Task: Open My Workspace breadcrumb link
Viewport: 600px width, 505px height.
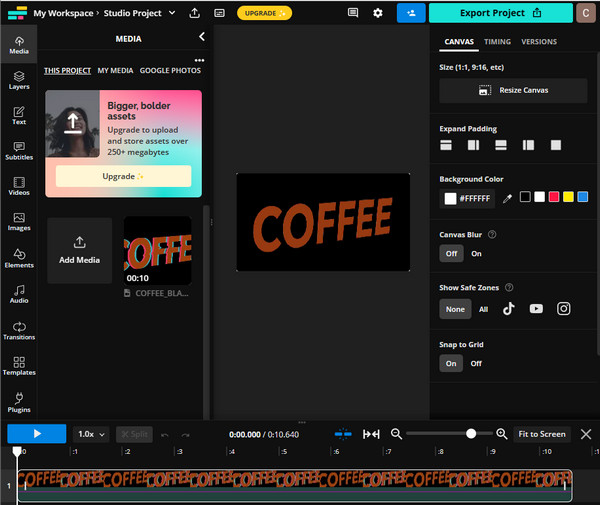Action: click(63, 13)
